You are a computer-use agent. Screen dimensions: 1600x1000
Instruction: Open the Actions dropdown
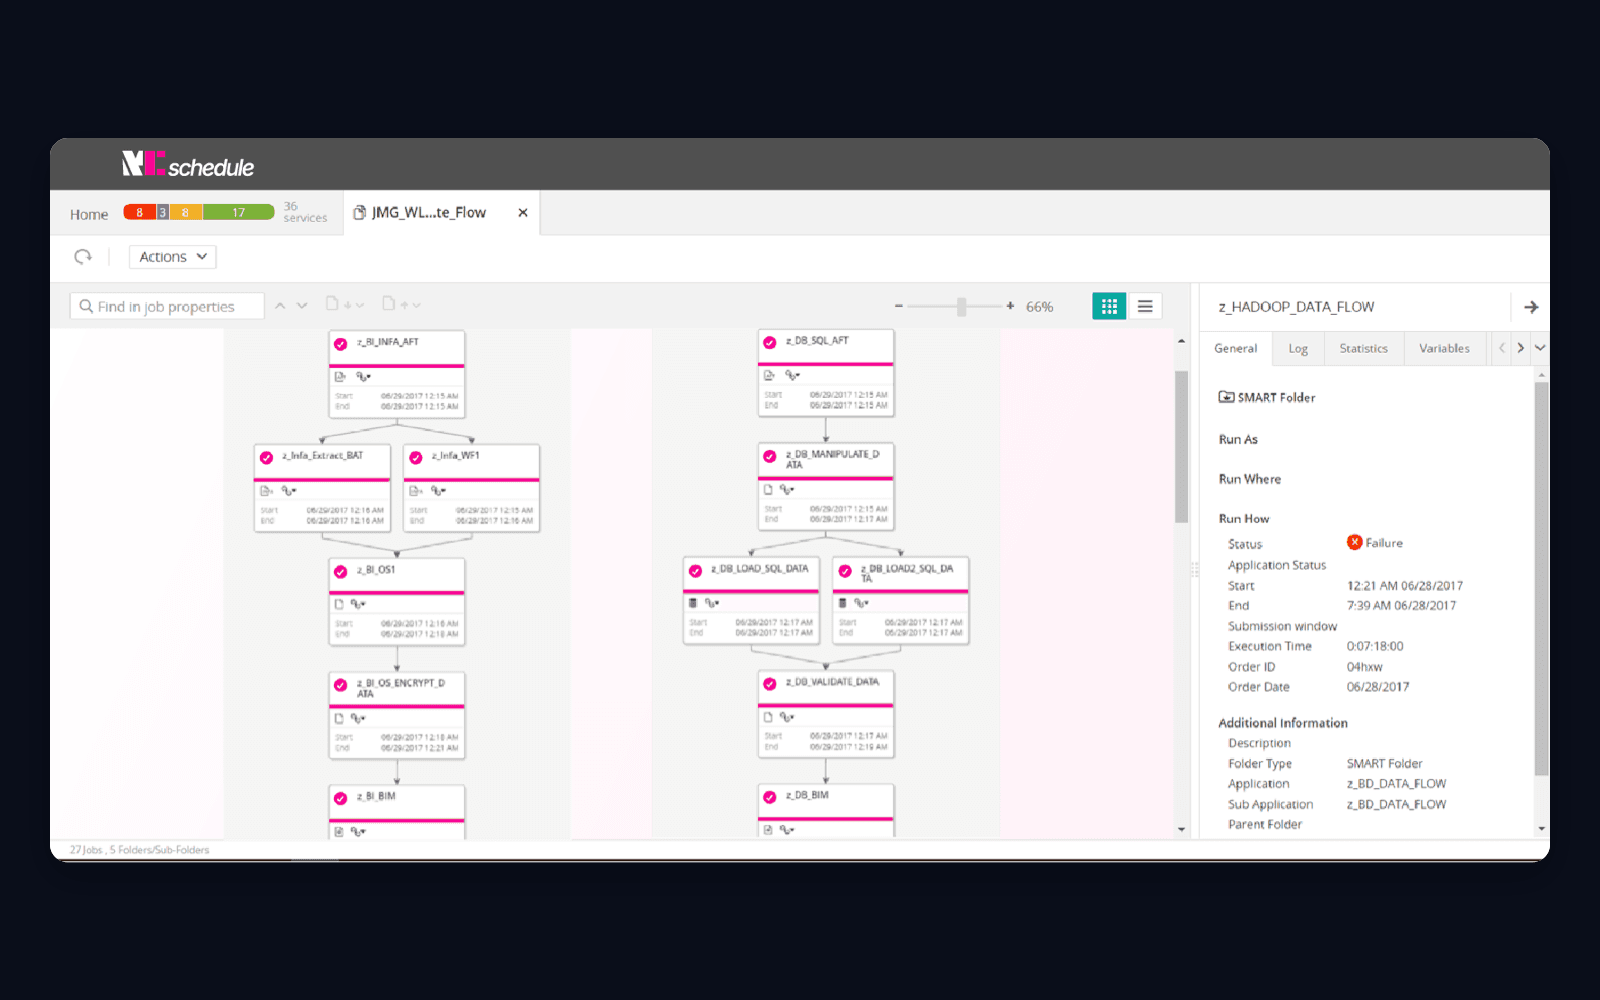click(x=173, y=257)
